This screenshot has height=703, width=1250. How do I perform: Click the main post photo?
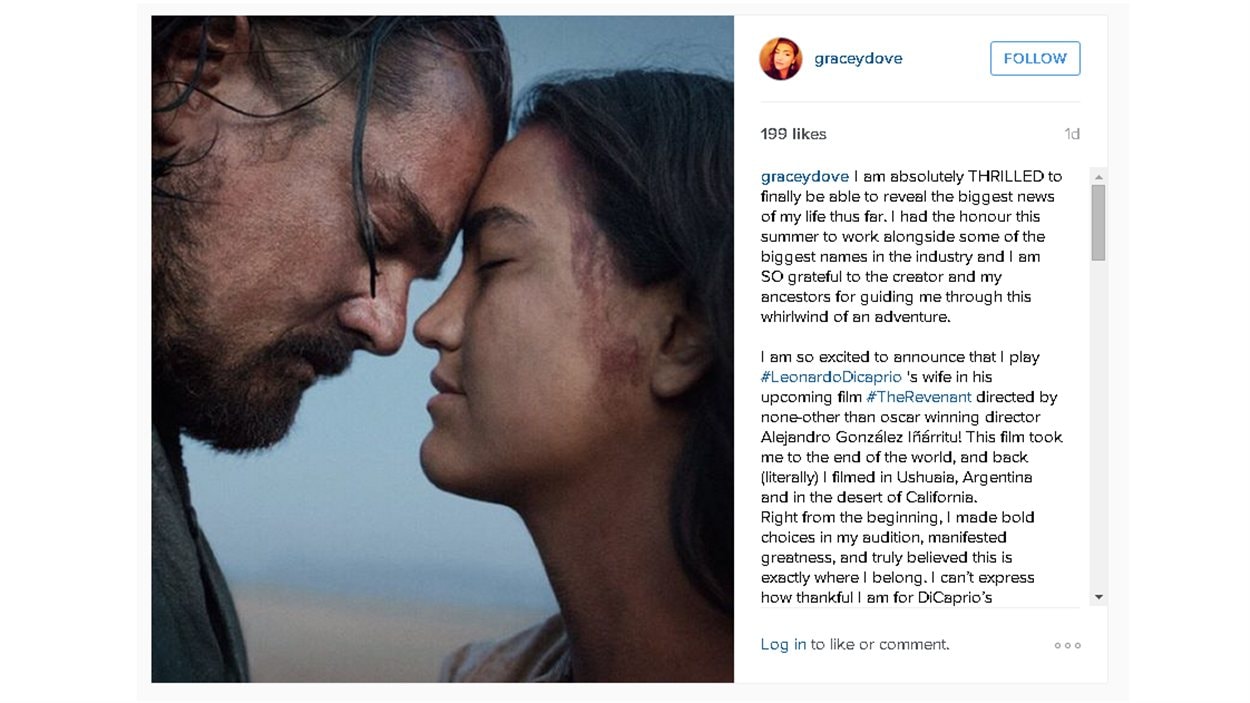[x=442, y=349]
